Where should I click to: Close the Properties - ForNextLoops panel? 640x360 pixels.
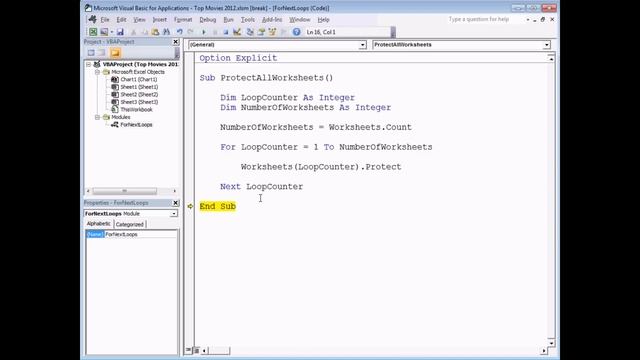point(176,203)
